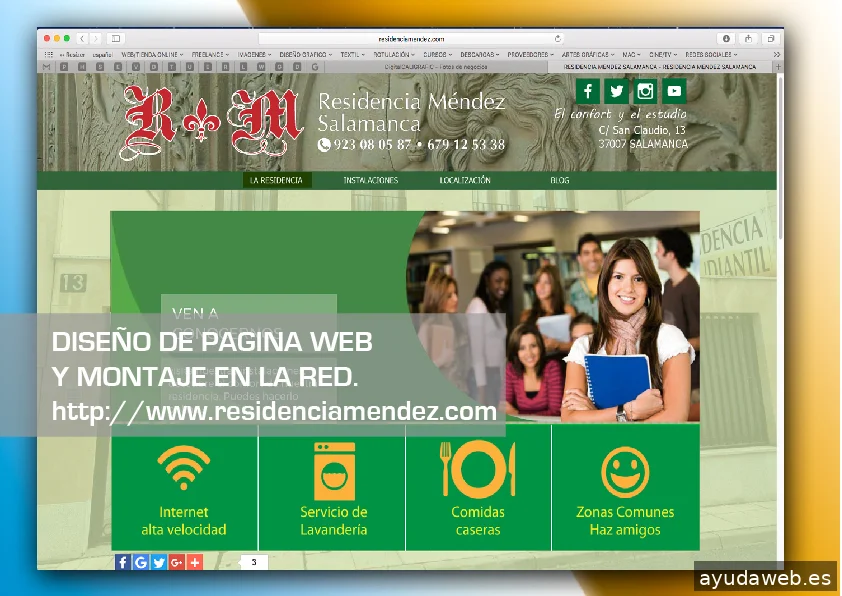The image size is (842, 596).
Task: Click the R&M Residencia Méndez logo
Action: pyautogui.click(x=212, y=123)
